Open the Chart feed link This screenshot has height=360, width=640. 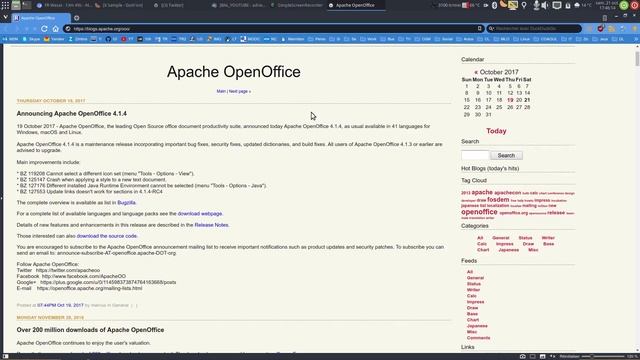click(473, 320)
